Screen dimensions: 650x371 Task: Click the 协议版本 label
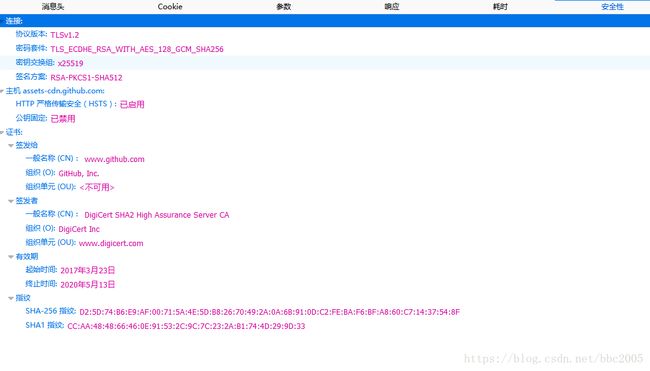tap(32, 34)
